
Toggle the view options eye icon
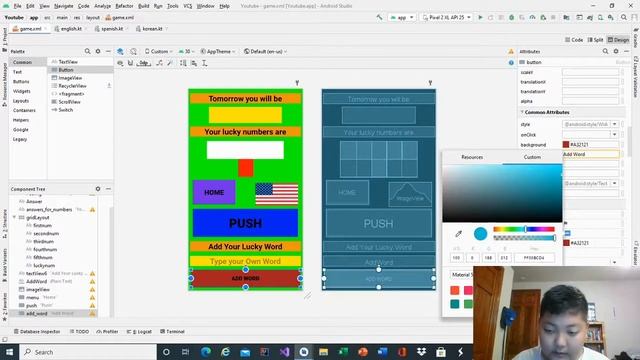click(120, 63)
